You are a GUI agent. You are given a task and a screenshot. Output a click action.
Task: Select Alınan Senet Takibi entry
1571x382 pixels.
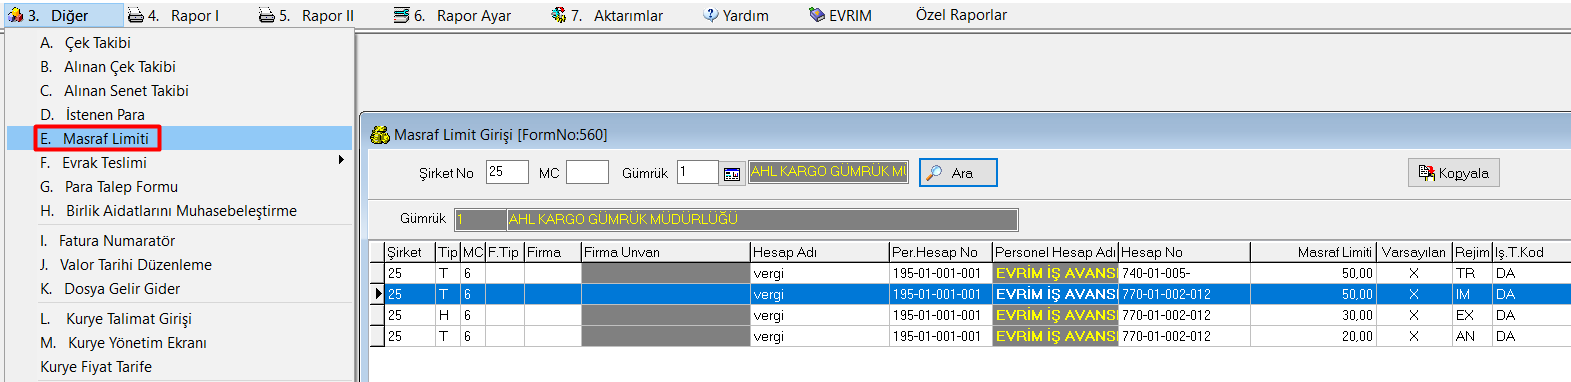(x=180, y=91)
